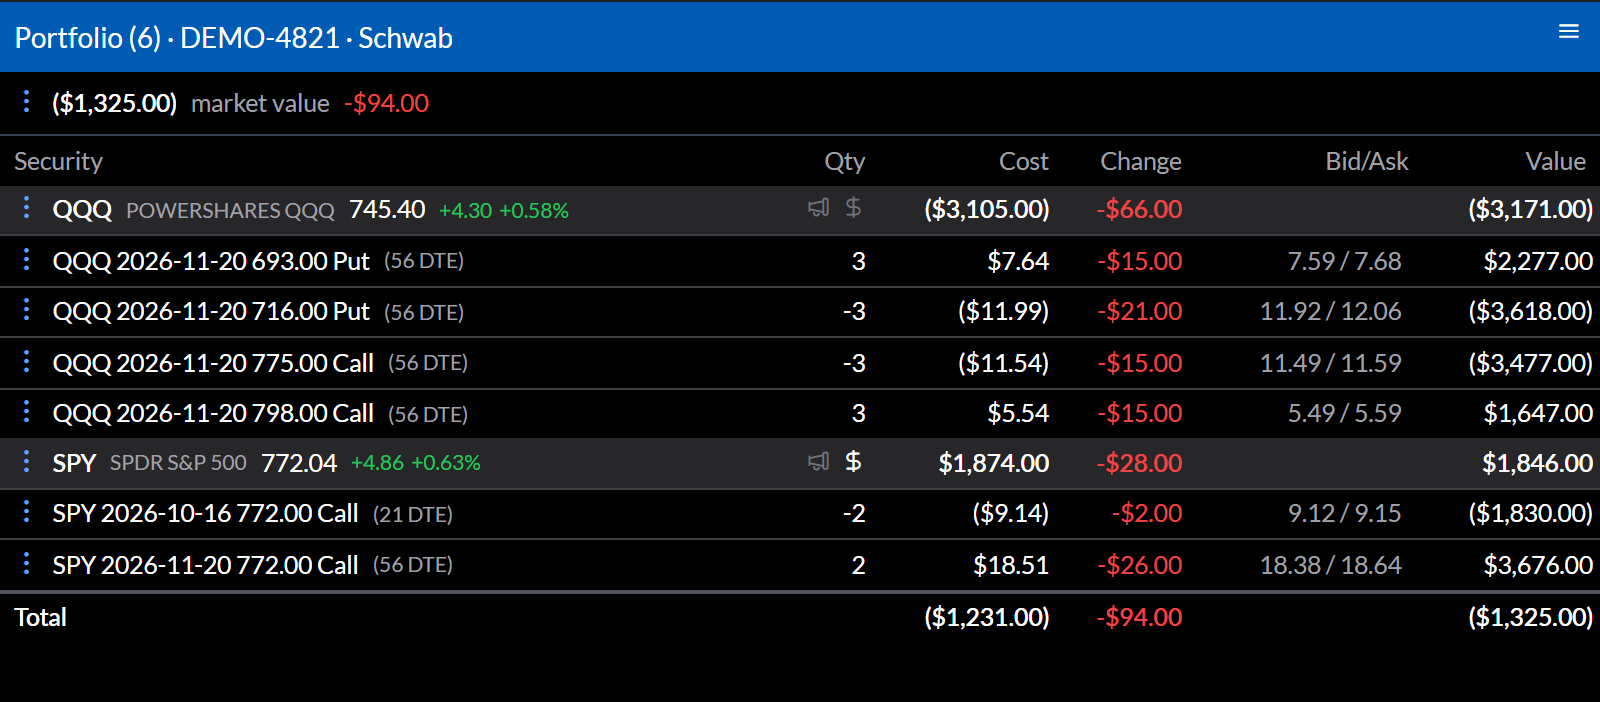Click the 9.12 / 9.15 bid/ask quote
The width and height of the screenshot is (1600, 702).
pyautogui.click(x=1344, y=513)
